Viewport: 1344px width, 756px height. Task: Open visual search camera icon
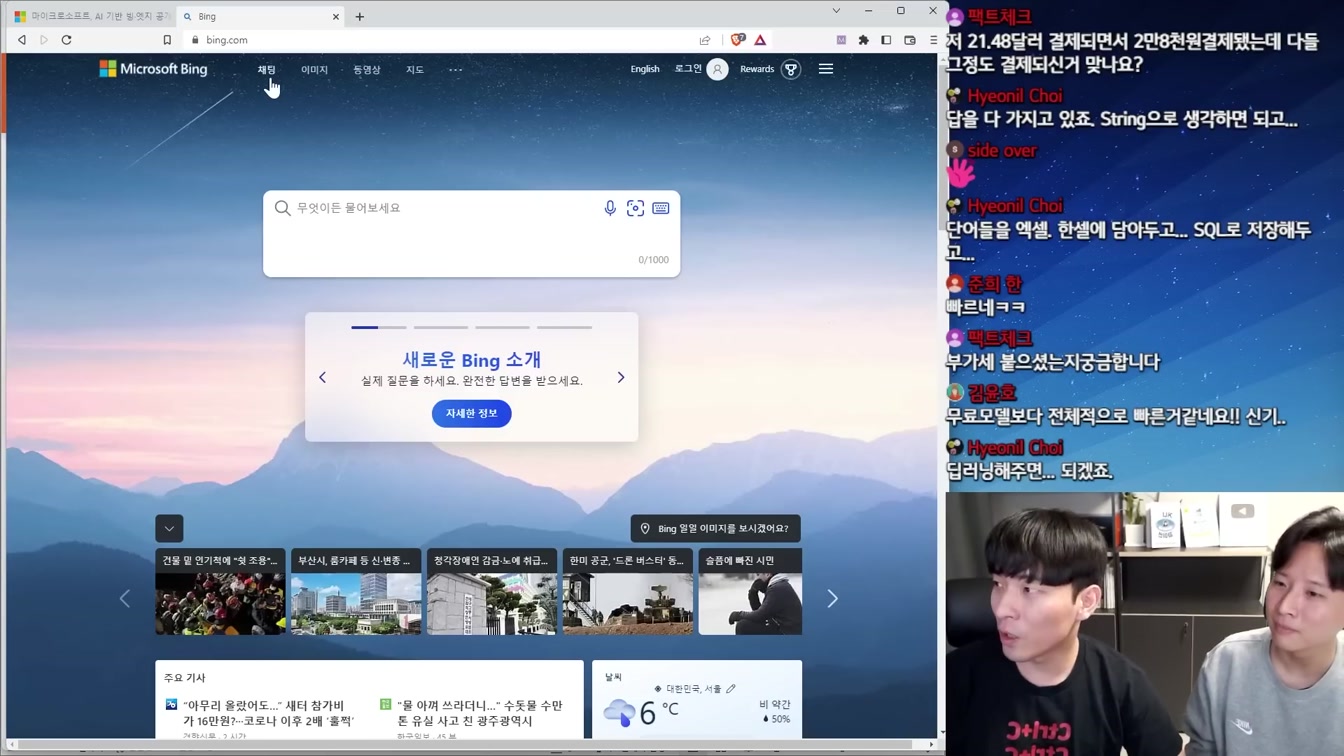tap(635, 208)
